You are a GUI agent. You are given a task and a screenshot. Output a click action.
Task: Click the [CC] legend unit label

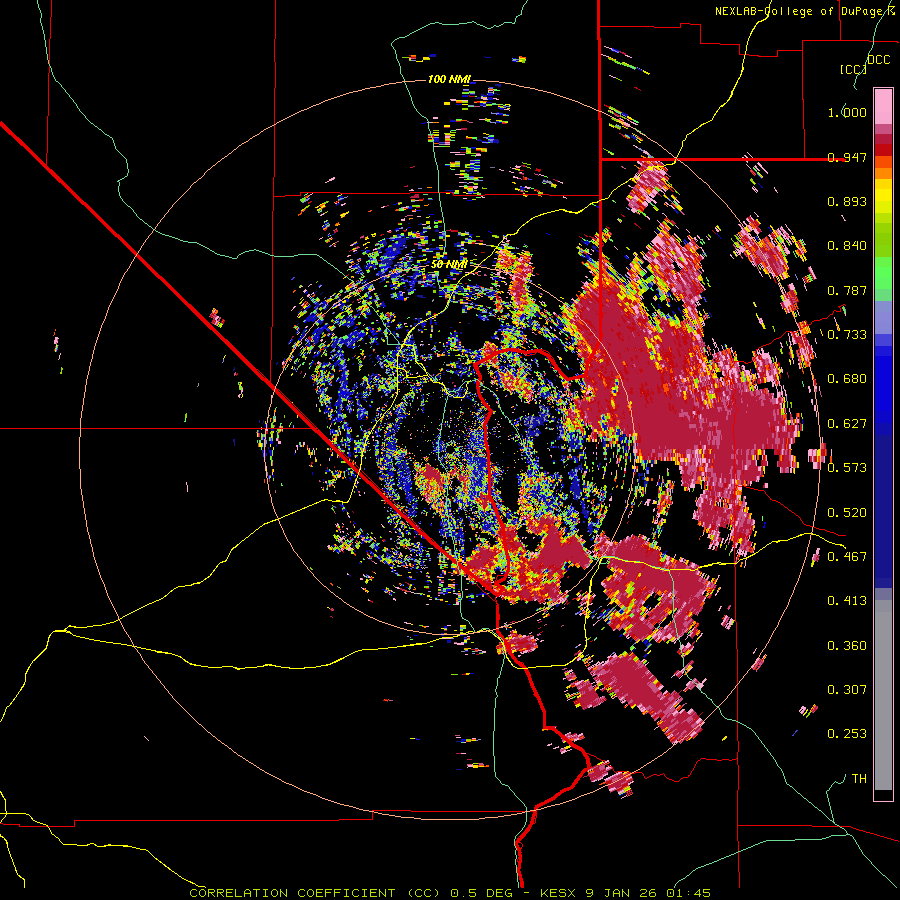click(854, 69)
